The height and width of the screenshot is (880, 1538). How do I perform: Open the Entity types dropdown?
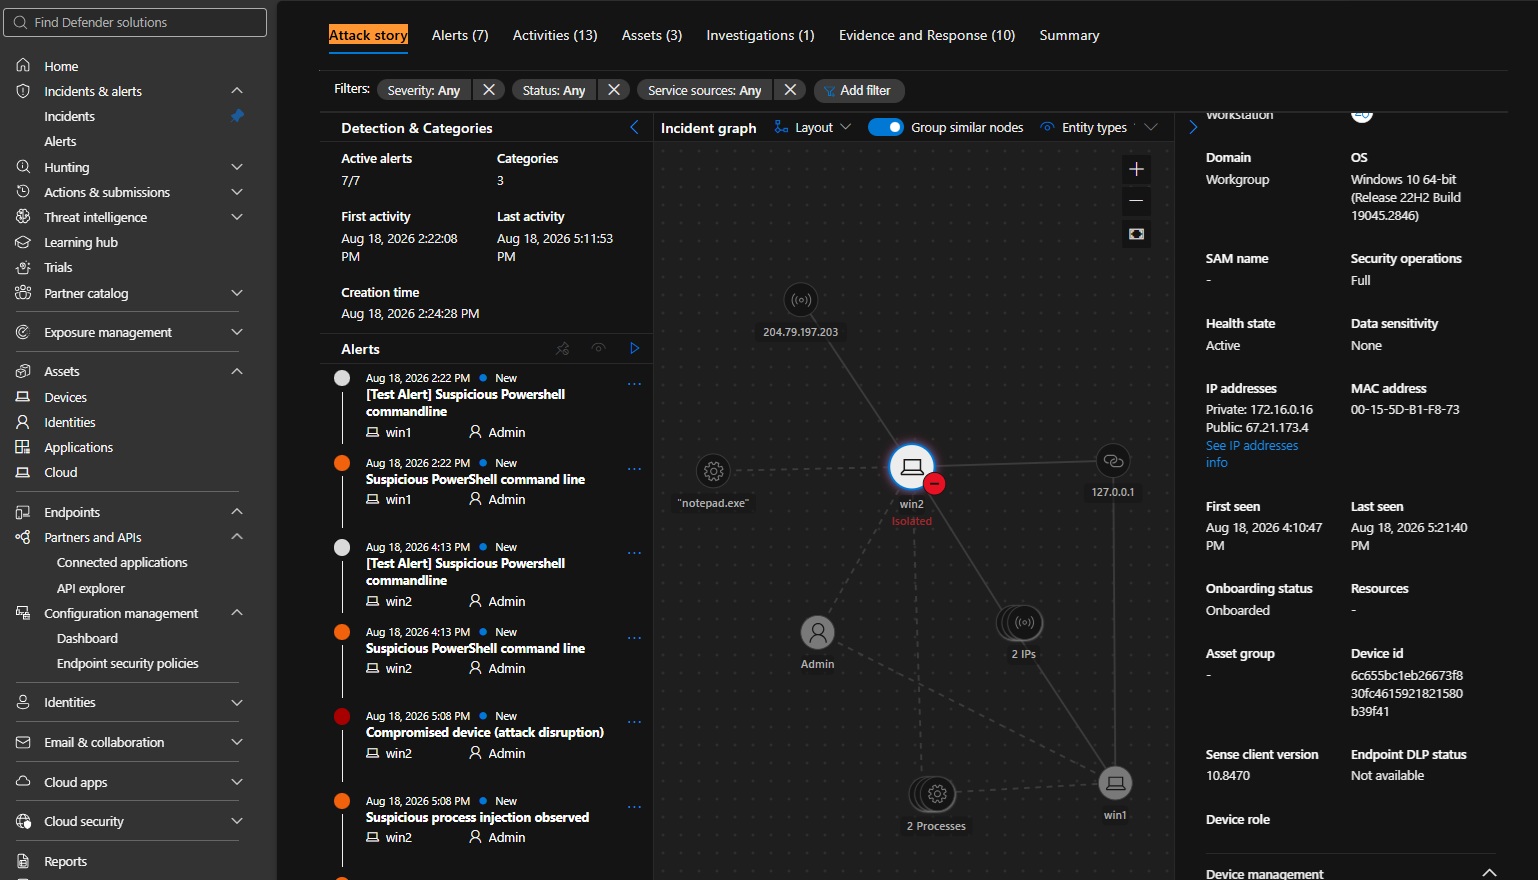pos(1099,127)
